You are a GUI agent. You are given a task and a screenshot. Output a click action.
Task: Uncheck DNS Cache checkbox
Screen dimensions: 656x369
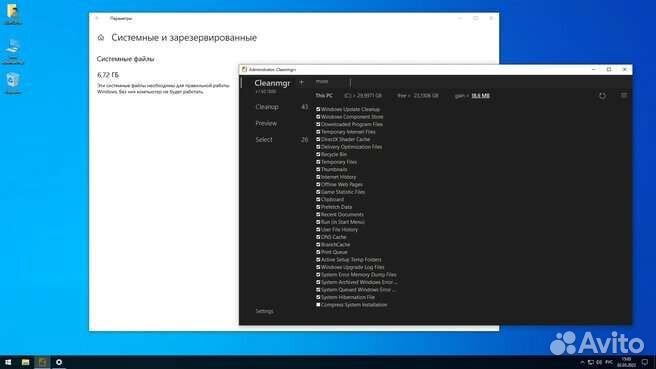tap(318, 237)
